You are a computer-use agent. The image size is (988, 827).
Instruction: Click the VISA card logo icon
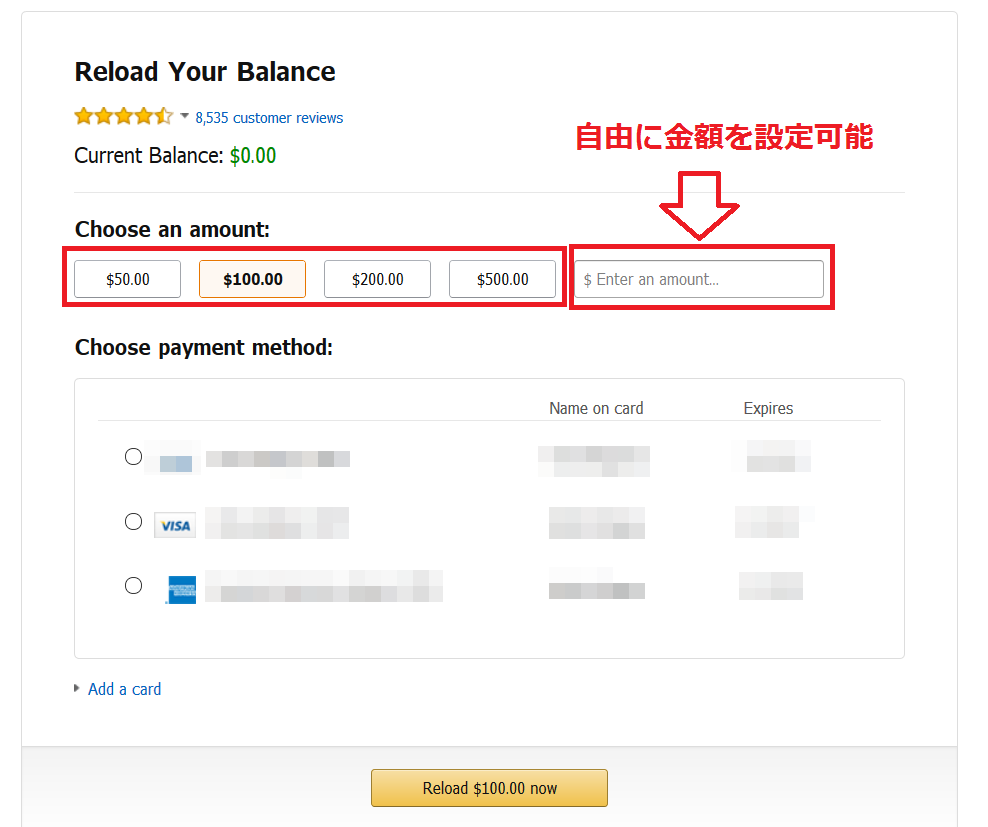tap(175, 525)
